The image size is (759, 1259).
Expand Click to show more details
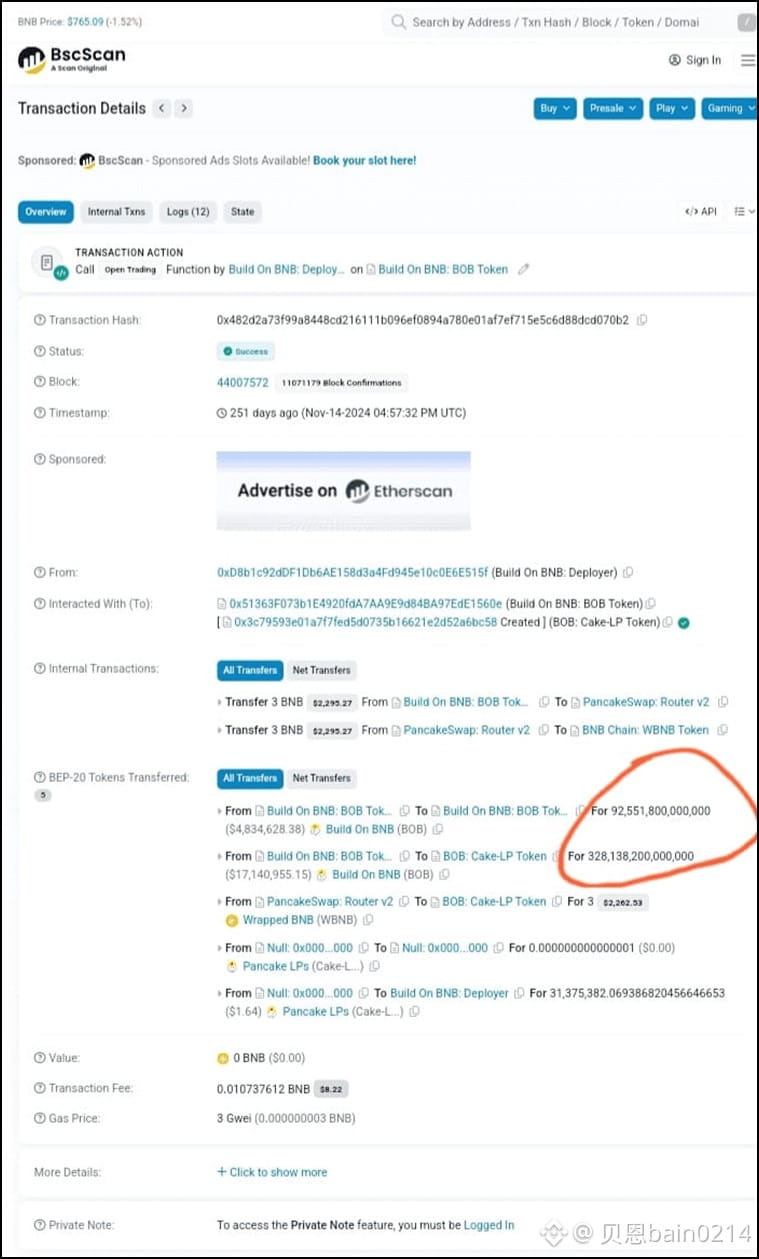[272, 1172]
